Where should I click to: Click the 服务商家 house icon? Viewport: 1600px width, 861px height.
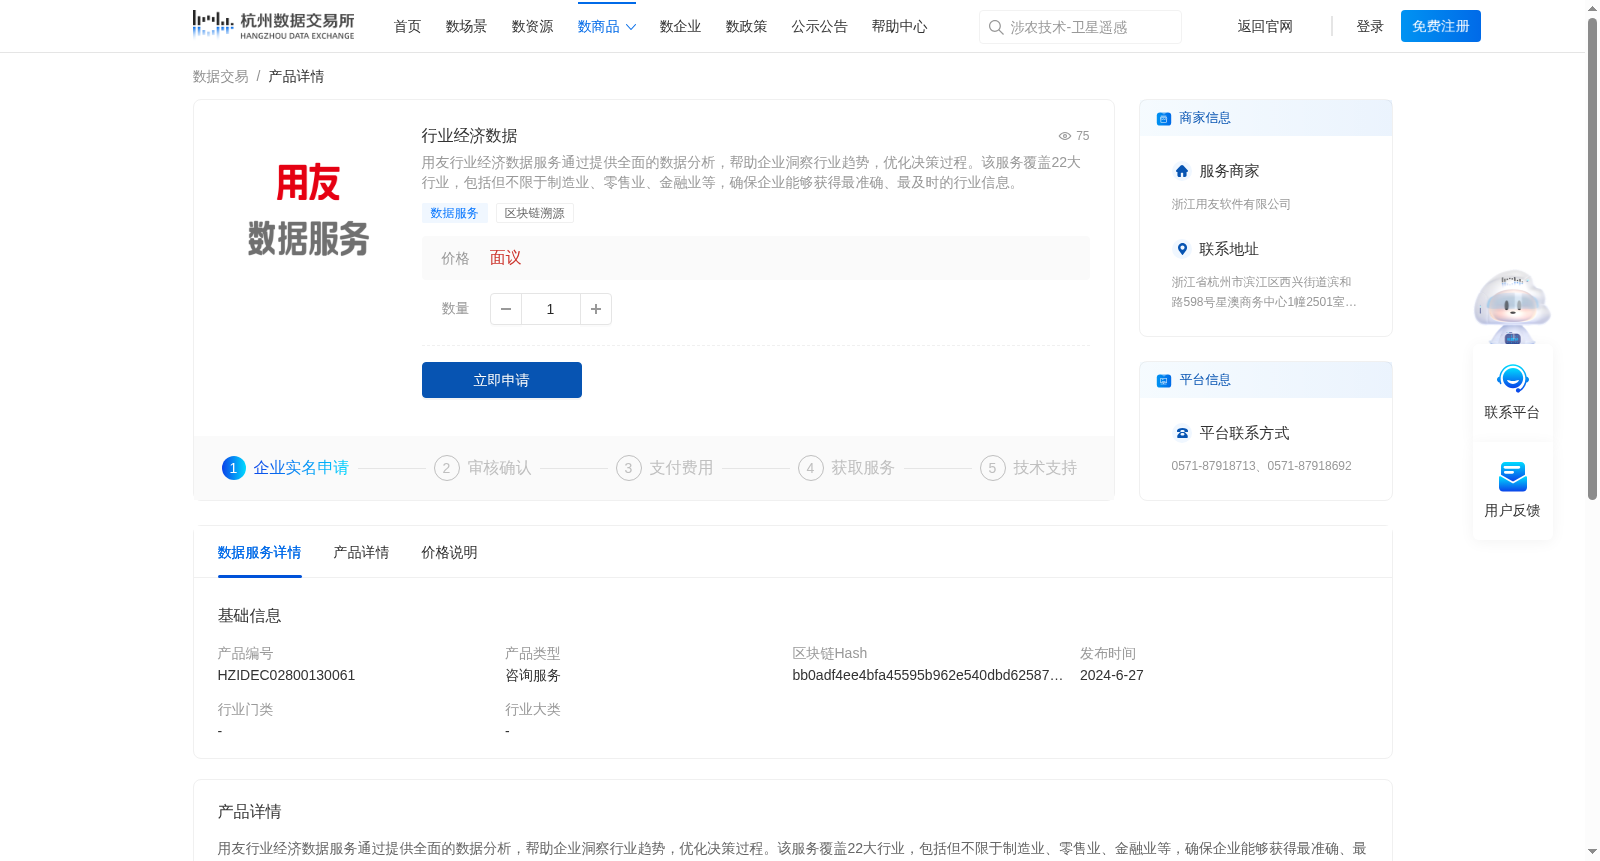point(1182,171)
